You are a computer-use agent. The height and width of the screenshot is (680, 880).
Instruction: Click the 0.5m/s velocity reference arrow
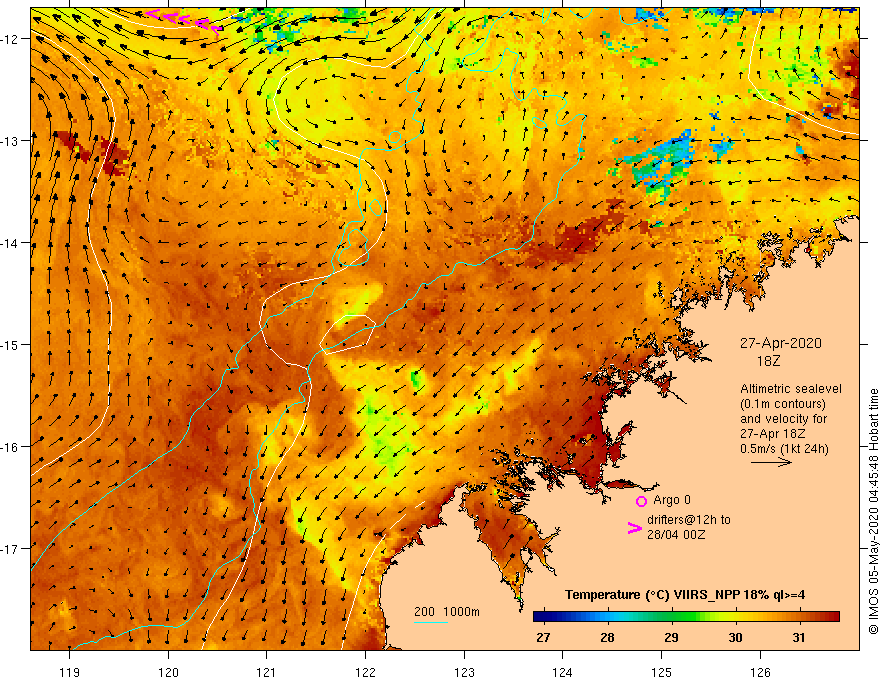click(771, 462)
